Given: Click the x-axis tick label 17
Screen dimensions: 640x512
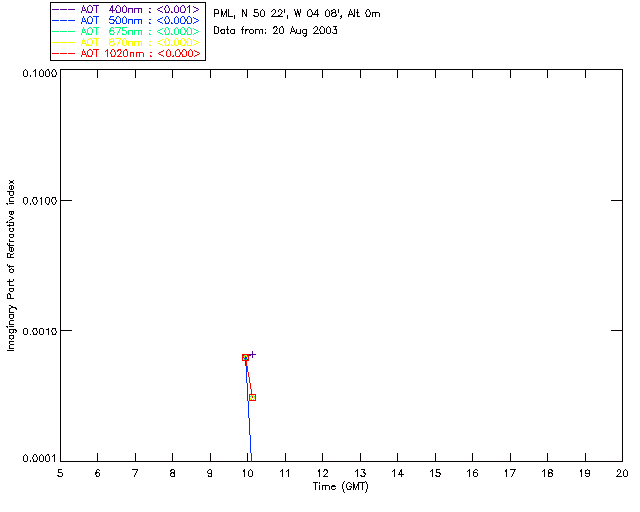Looking at the screenshot, I should coord(510,473).
